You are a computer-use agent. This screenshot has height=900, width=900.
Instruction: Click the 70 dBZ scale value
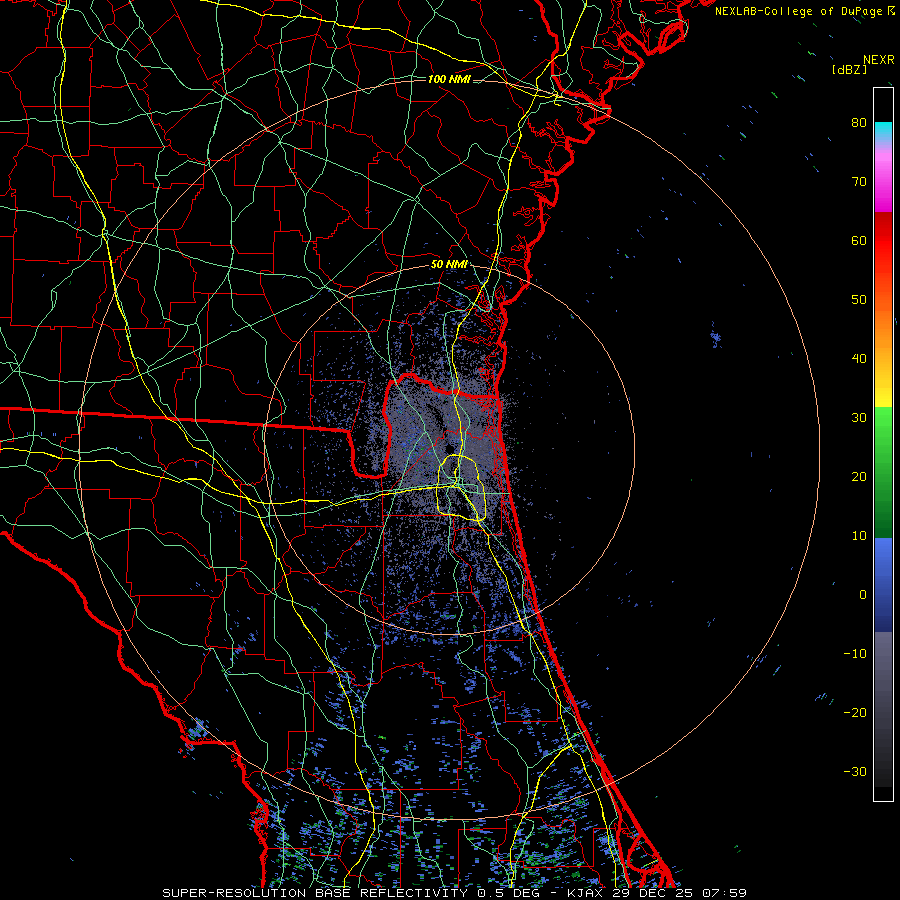859,181
